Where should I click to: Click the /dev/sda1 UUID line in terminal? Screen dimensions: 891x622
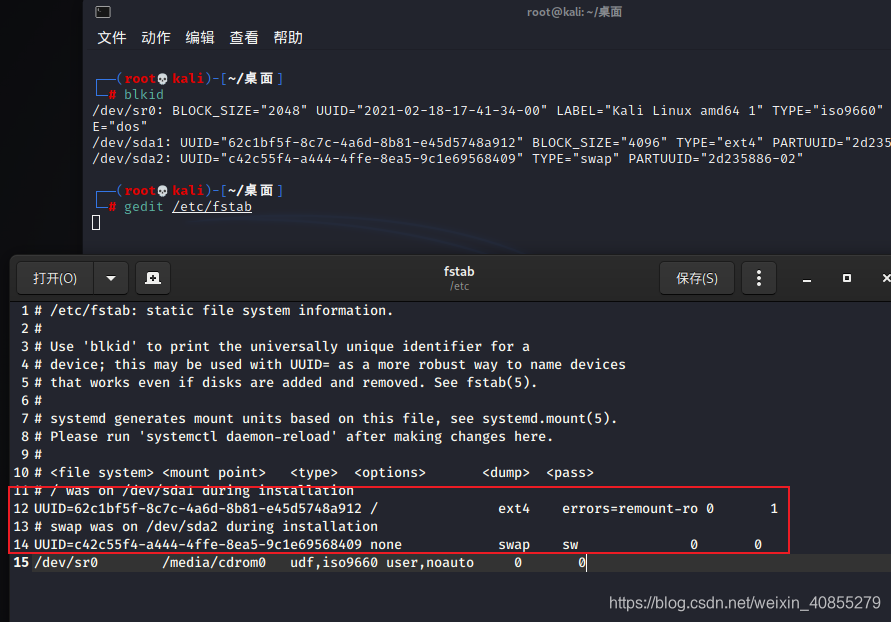tap(492, 143)
